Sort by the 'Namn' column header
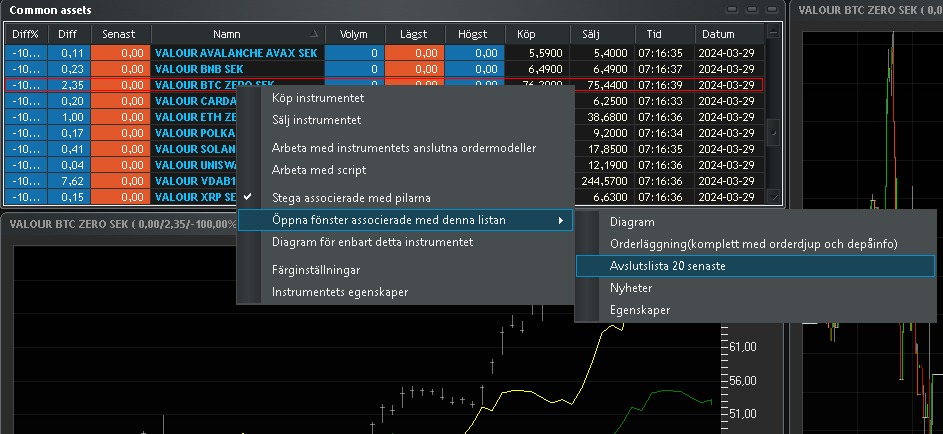The height and width of the screenshot is (434, 943). (238, 34)
